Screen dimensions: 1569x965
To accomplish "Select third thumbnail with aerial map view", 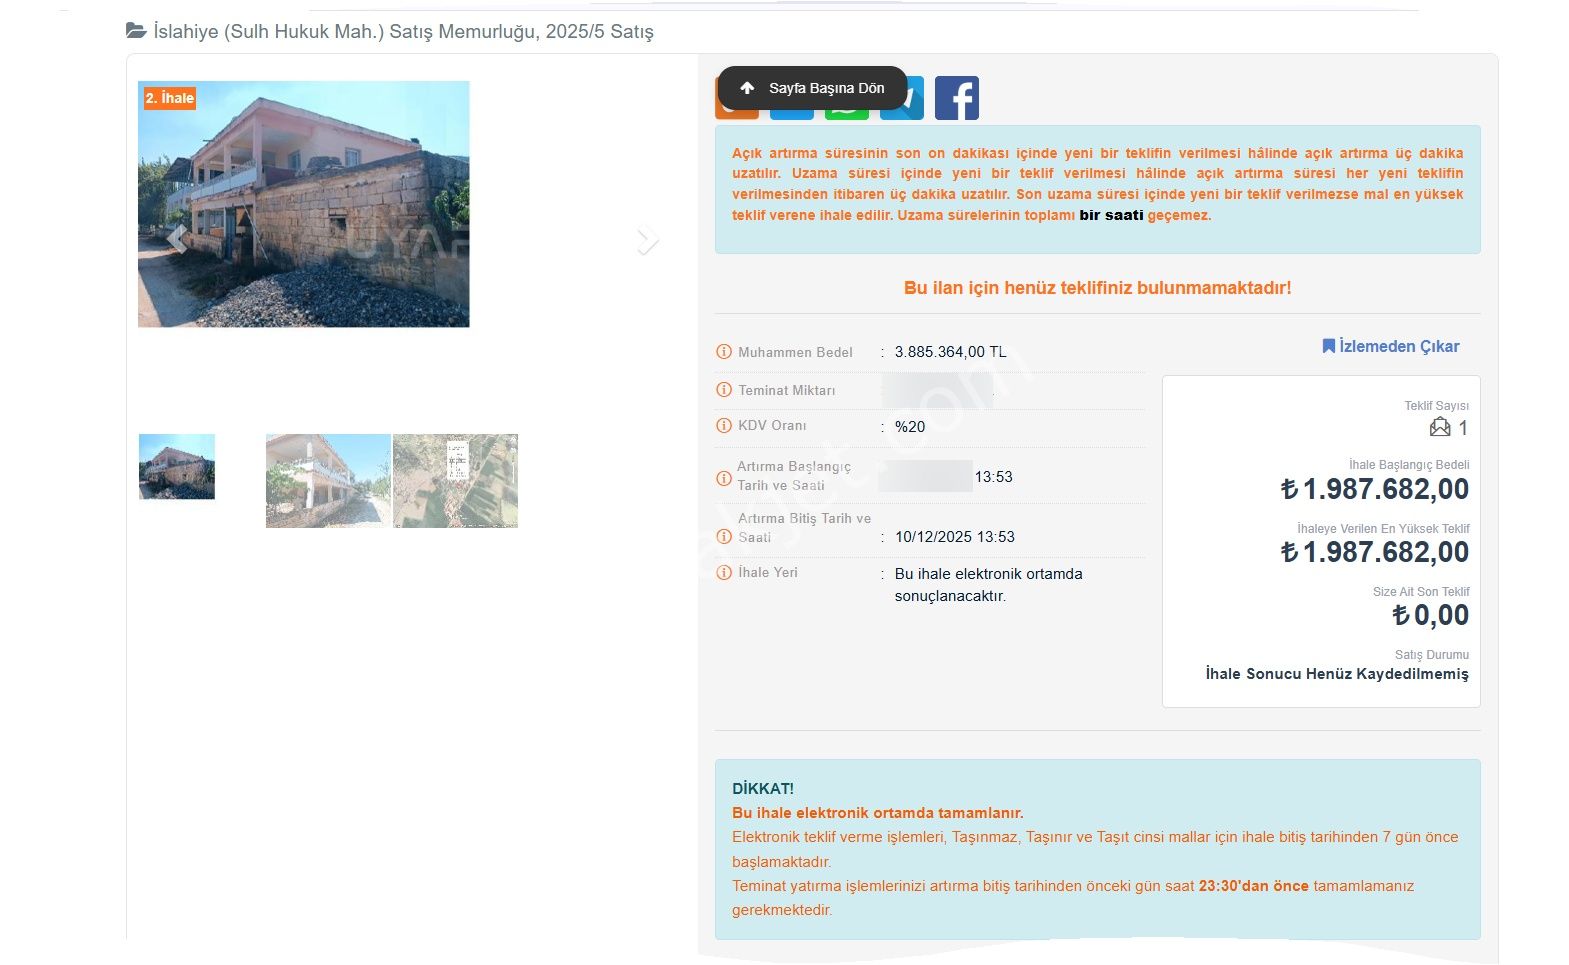I will coord(455,480).
